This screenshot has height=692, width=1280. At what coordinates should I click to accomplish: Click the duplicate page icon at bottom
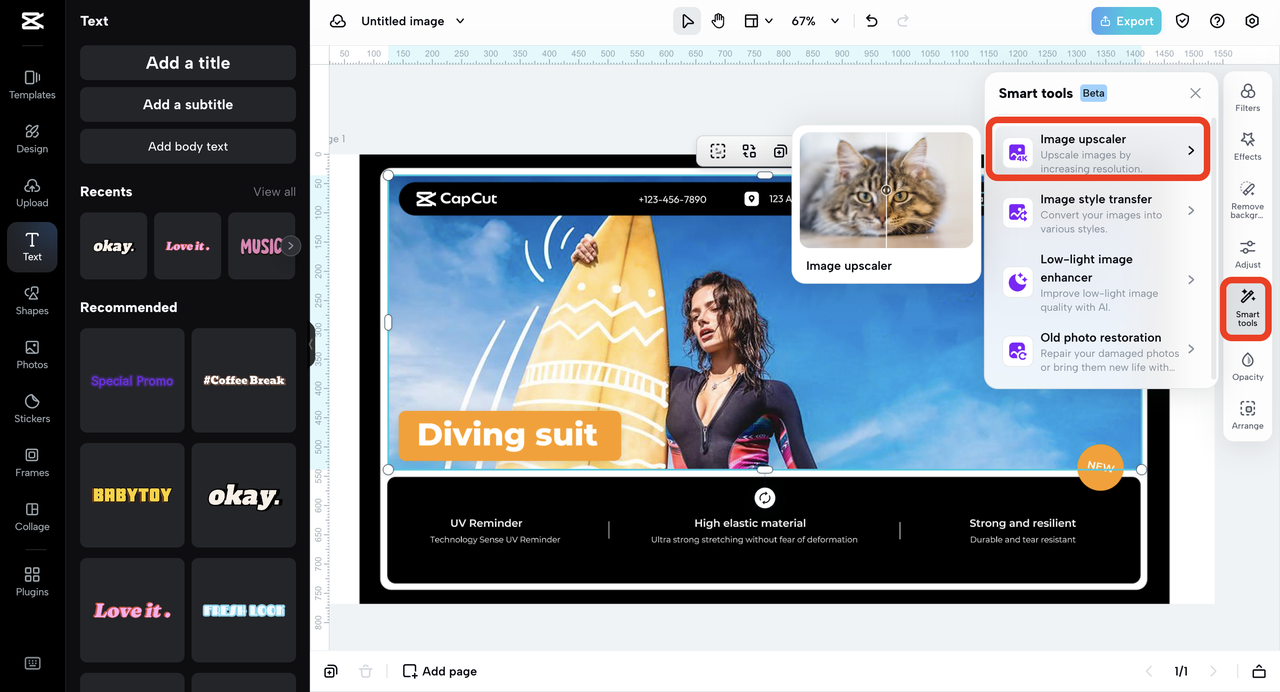point(331,671)
